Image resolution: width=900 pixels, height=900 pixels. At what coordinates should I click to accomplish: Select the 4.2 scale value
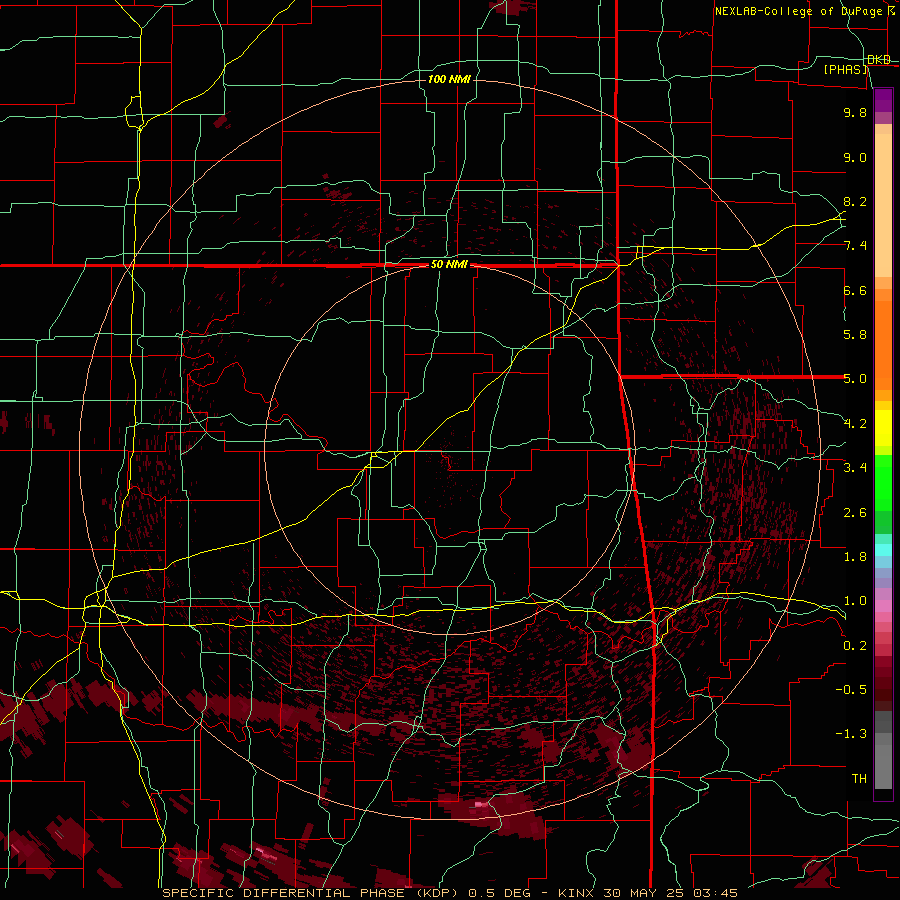coord(855,424)
